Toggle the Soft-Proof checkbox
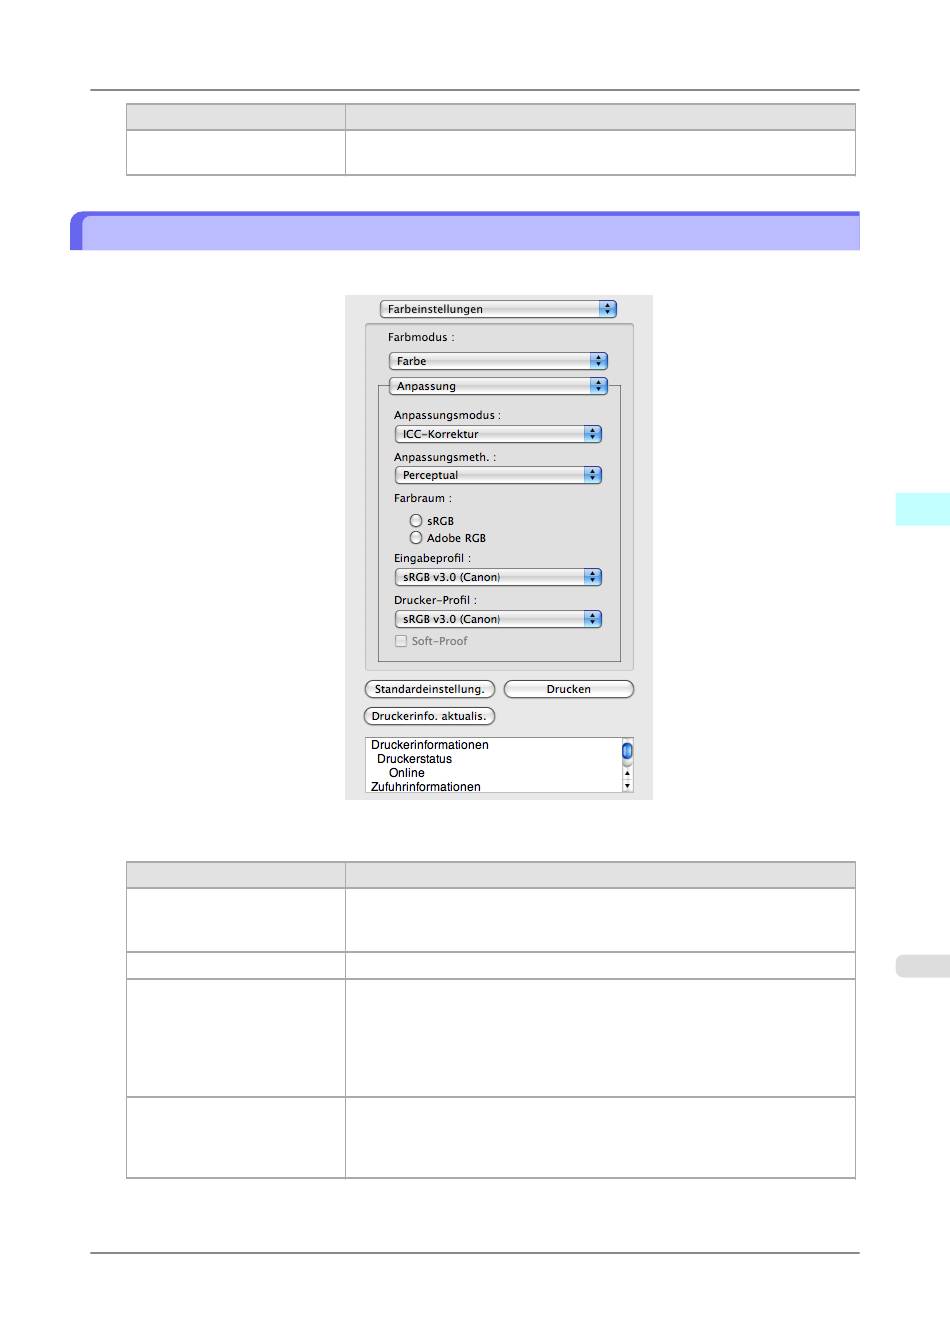Viewport: 950px width, 1344px height. 401,641
